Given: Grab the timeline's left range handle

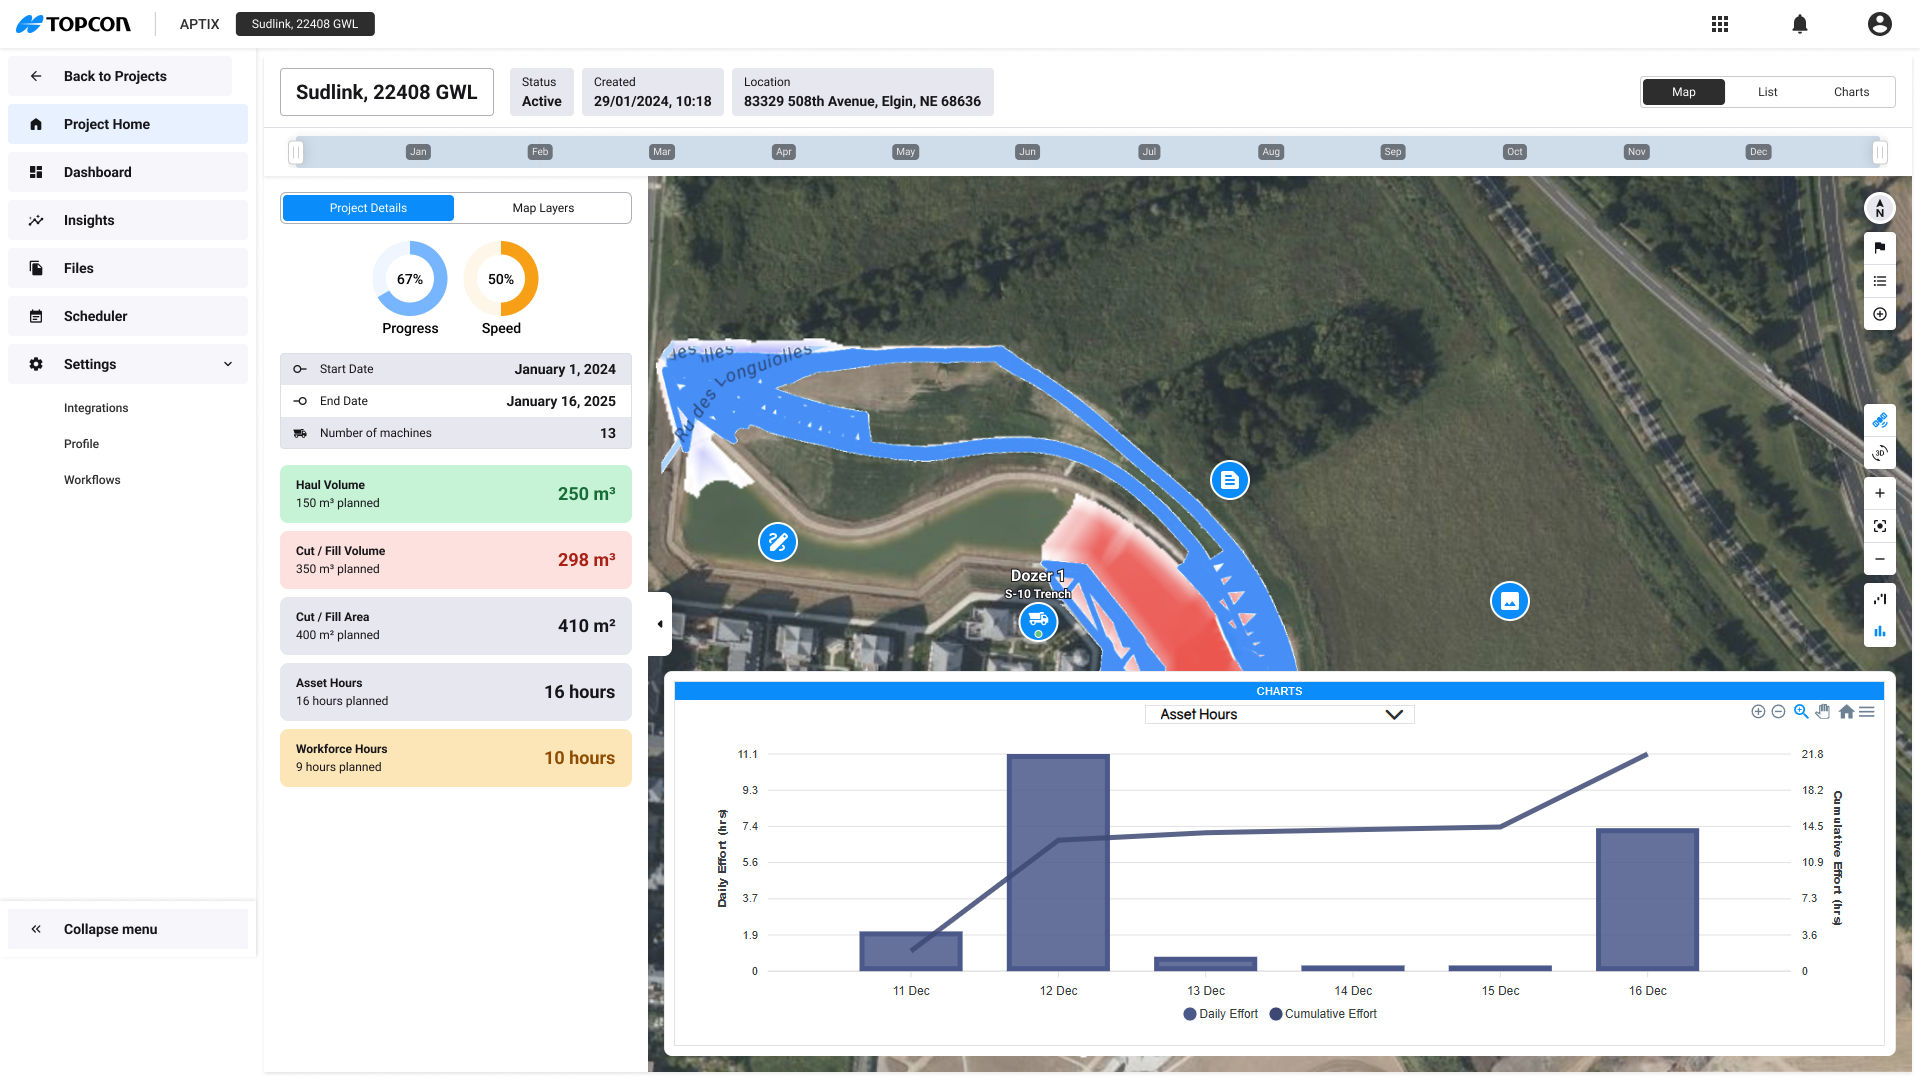Looking at the screenshot, I should (x=296, y=152).
